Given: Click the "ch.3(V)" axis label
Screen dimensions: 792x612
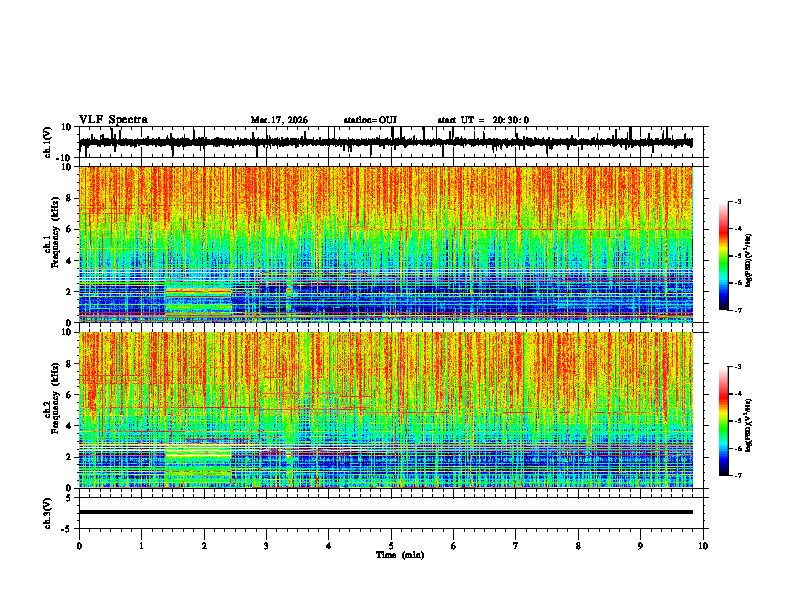Looking at the screenshot, I should click(x=48, y=513).
